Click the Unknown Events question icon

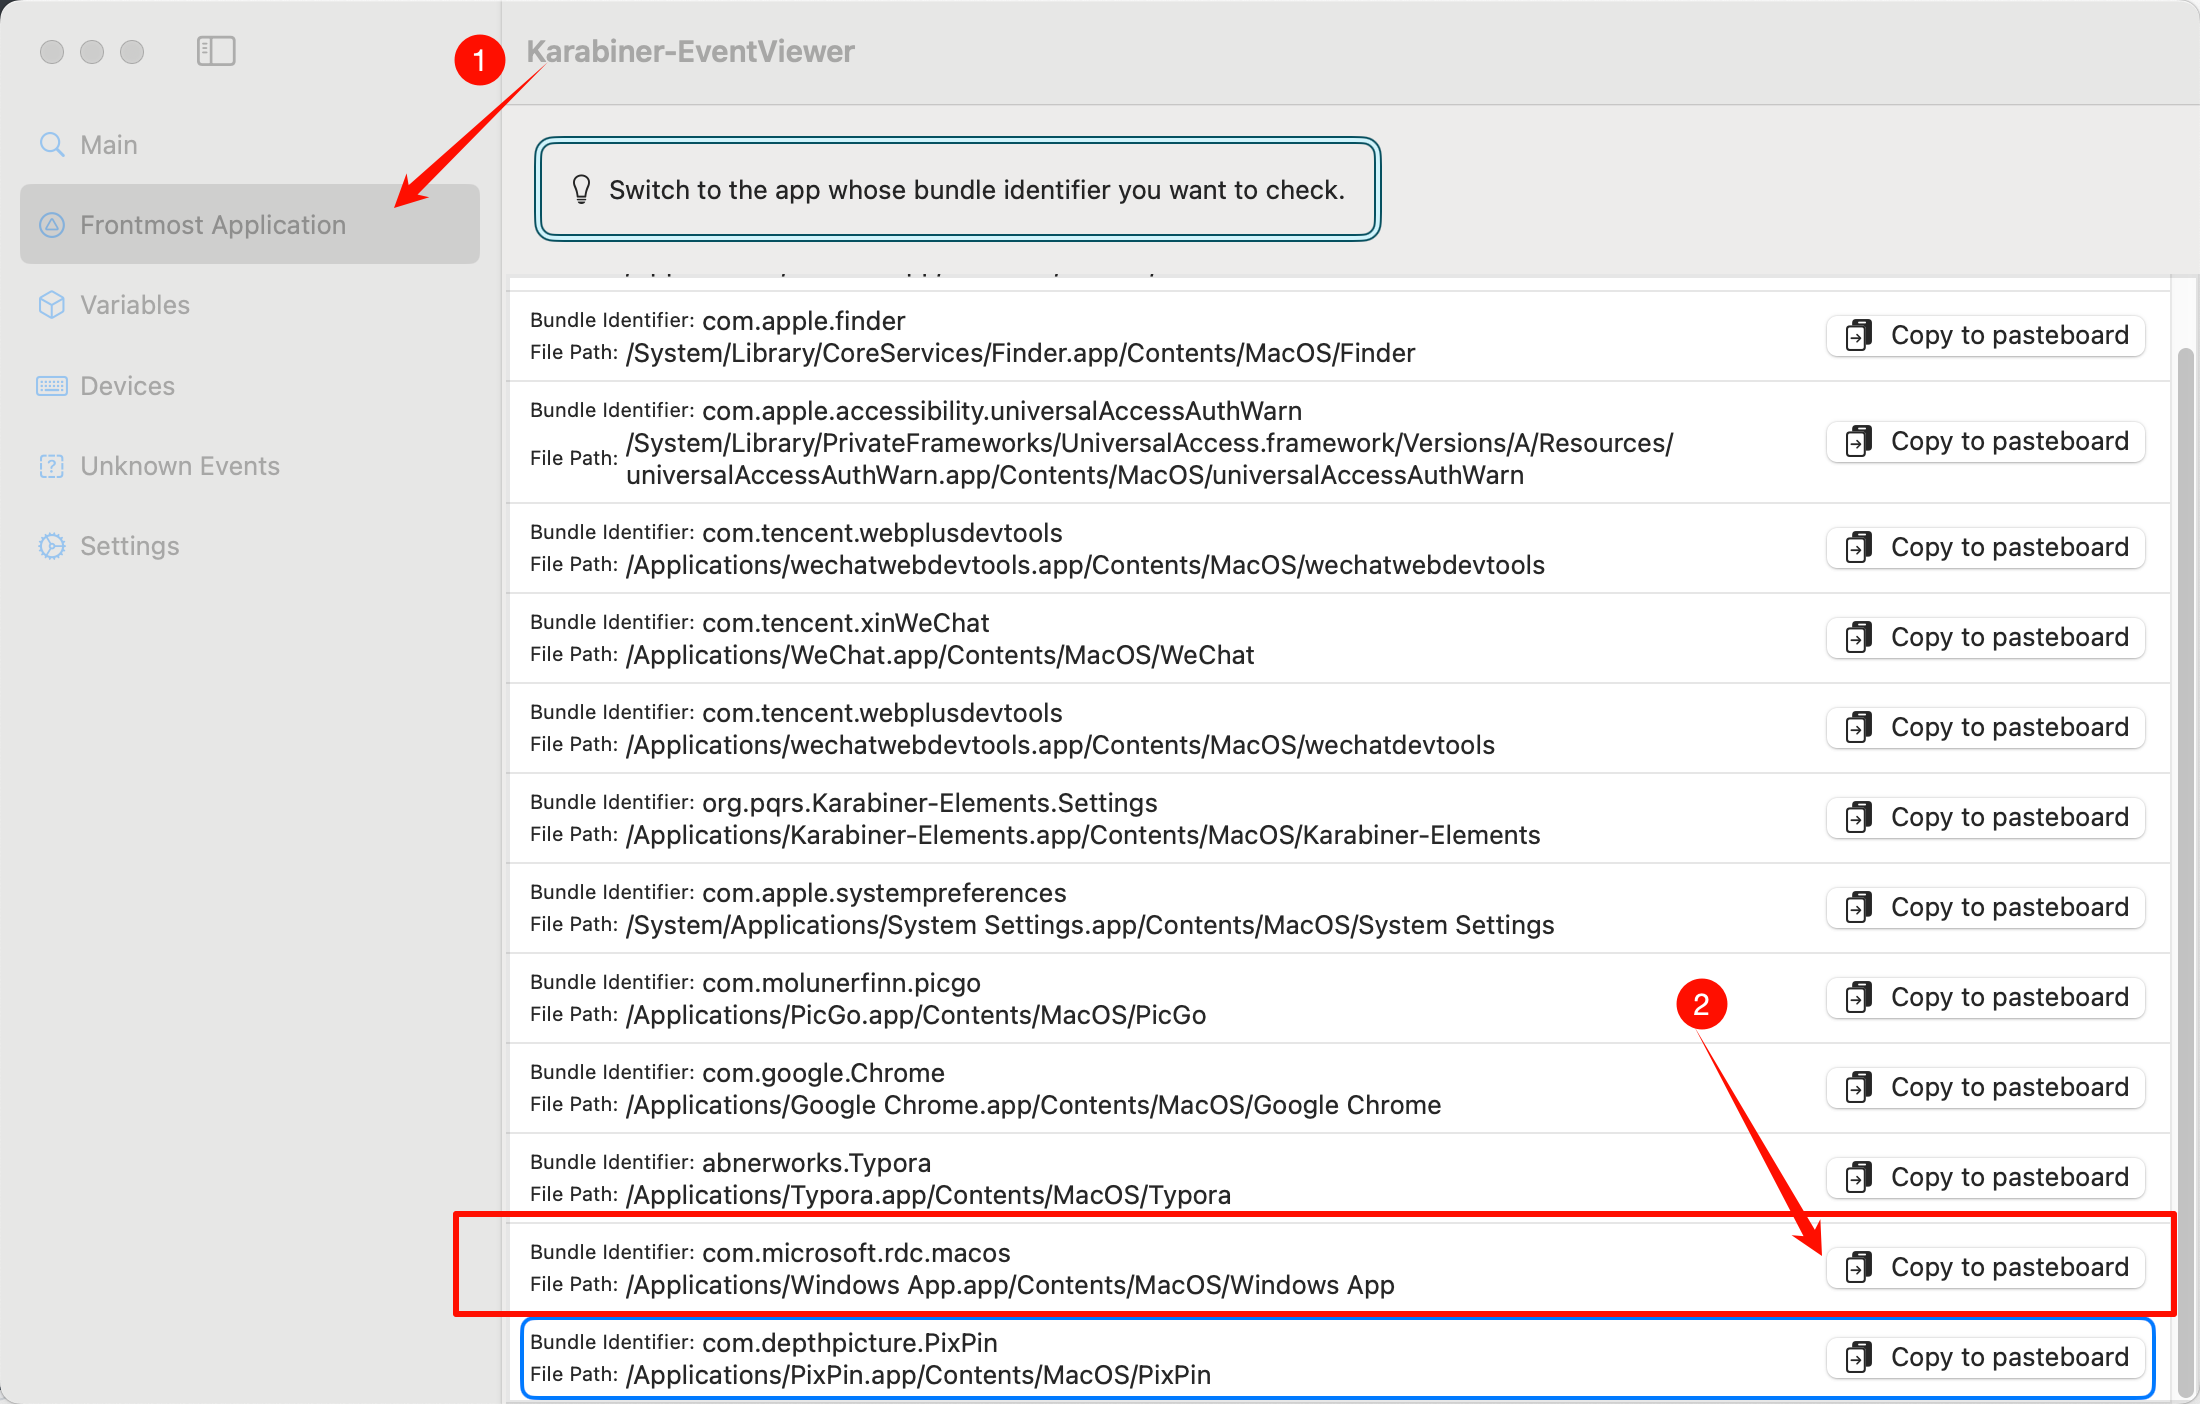coord(52,466)
